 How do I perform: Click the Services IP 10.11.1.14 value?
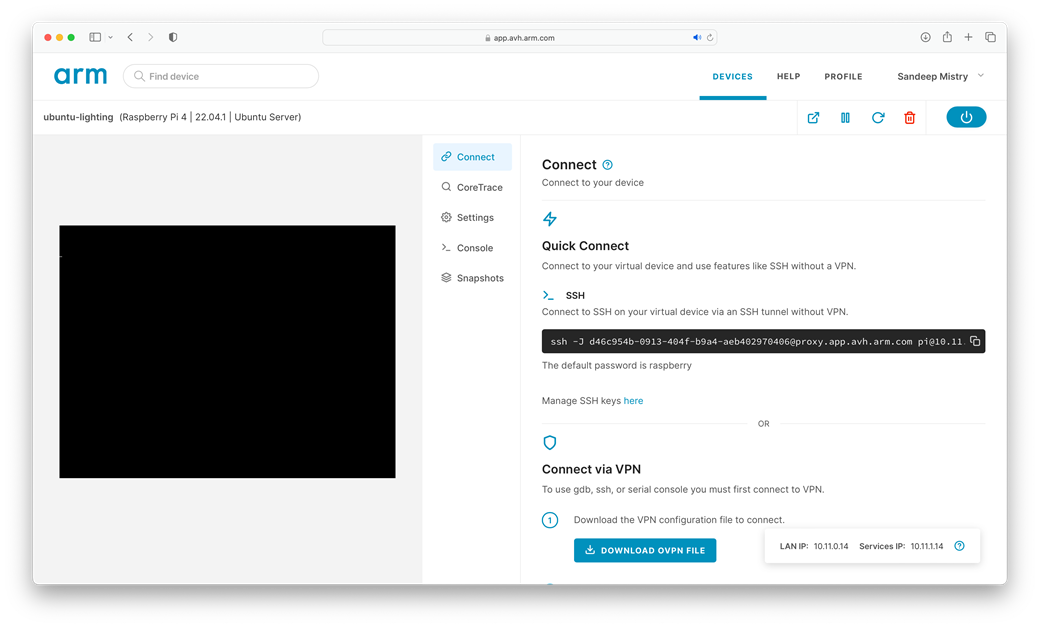click(926, 546)
